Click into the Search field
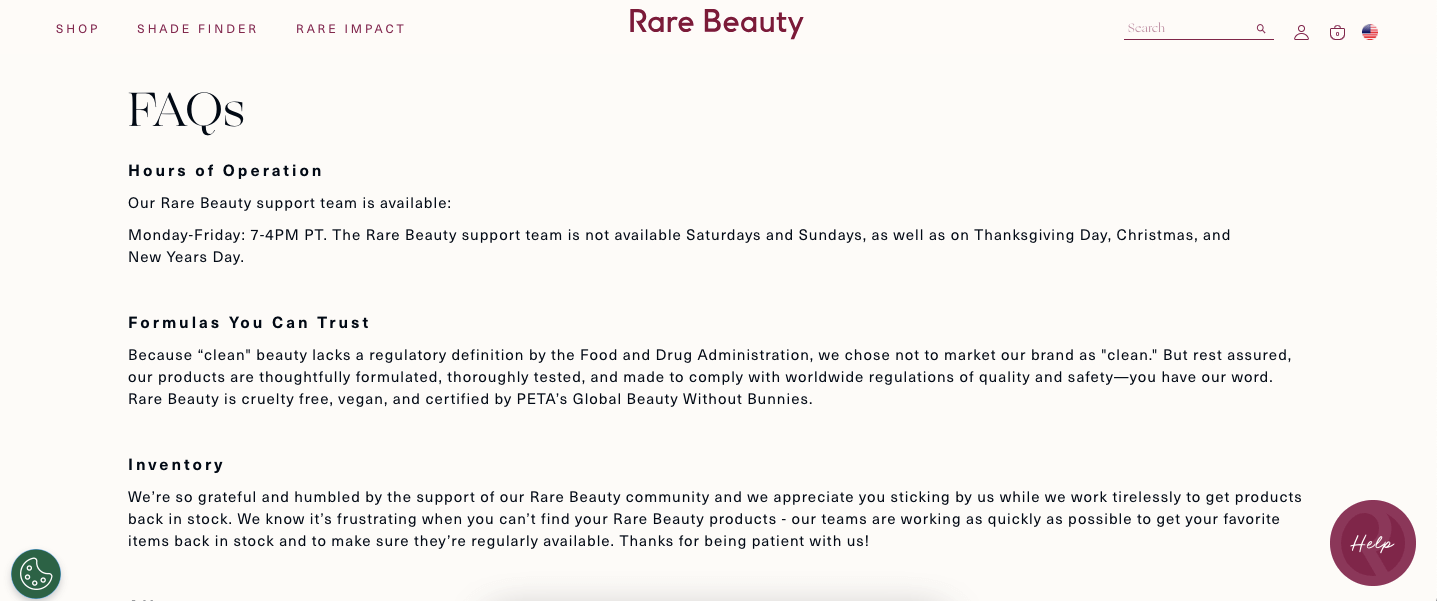Image resolution: width=1437 pixels, height=601 pixels. click(x=1187, y=29)
